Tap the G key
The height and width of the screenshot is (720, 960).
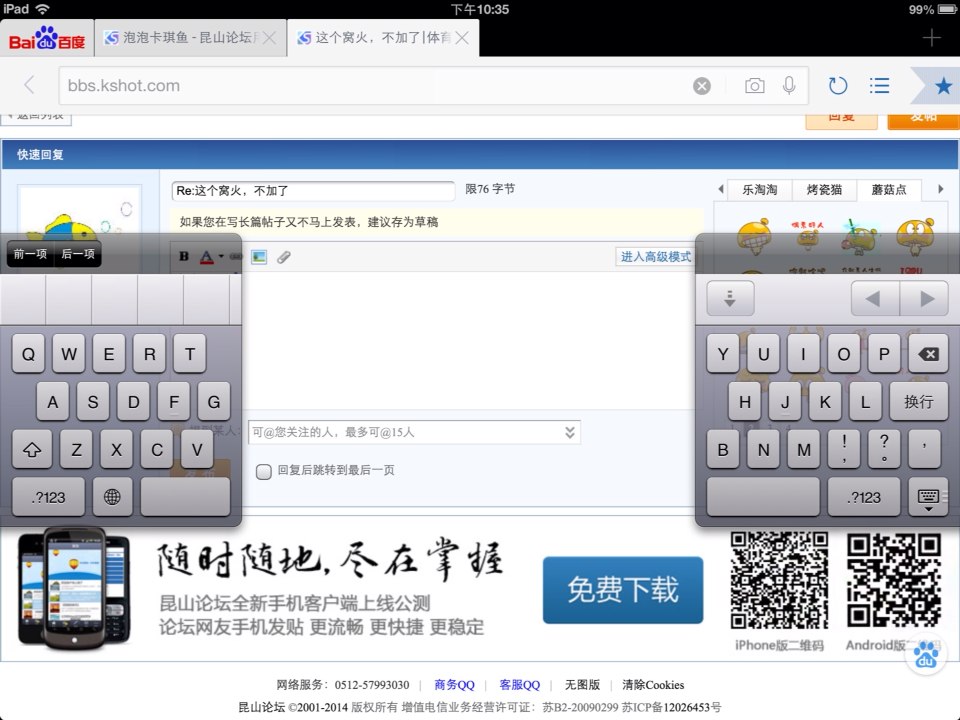click(214, 402)
